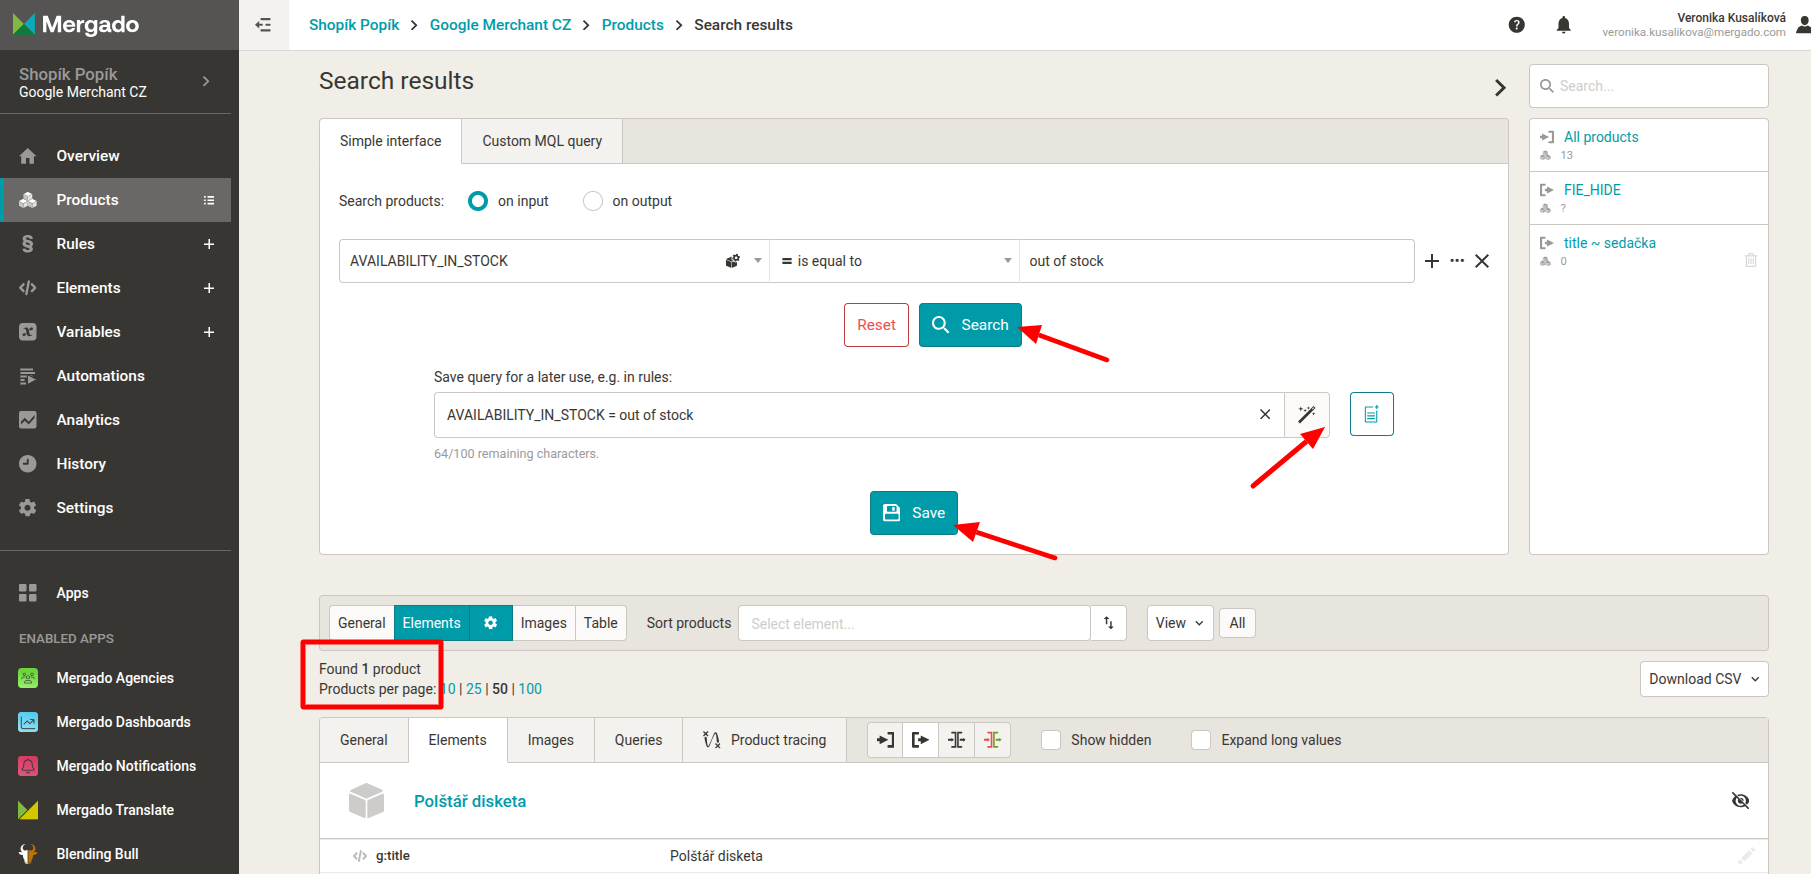Viewport: 1811px width, 874px height.
Task: Clear the saved query name field
Action: click(x=1265, y=415)
